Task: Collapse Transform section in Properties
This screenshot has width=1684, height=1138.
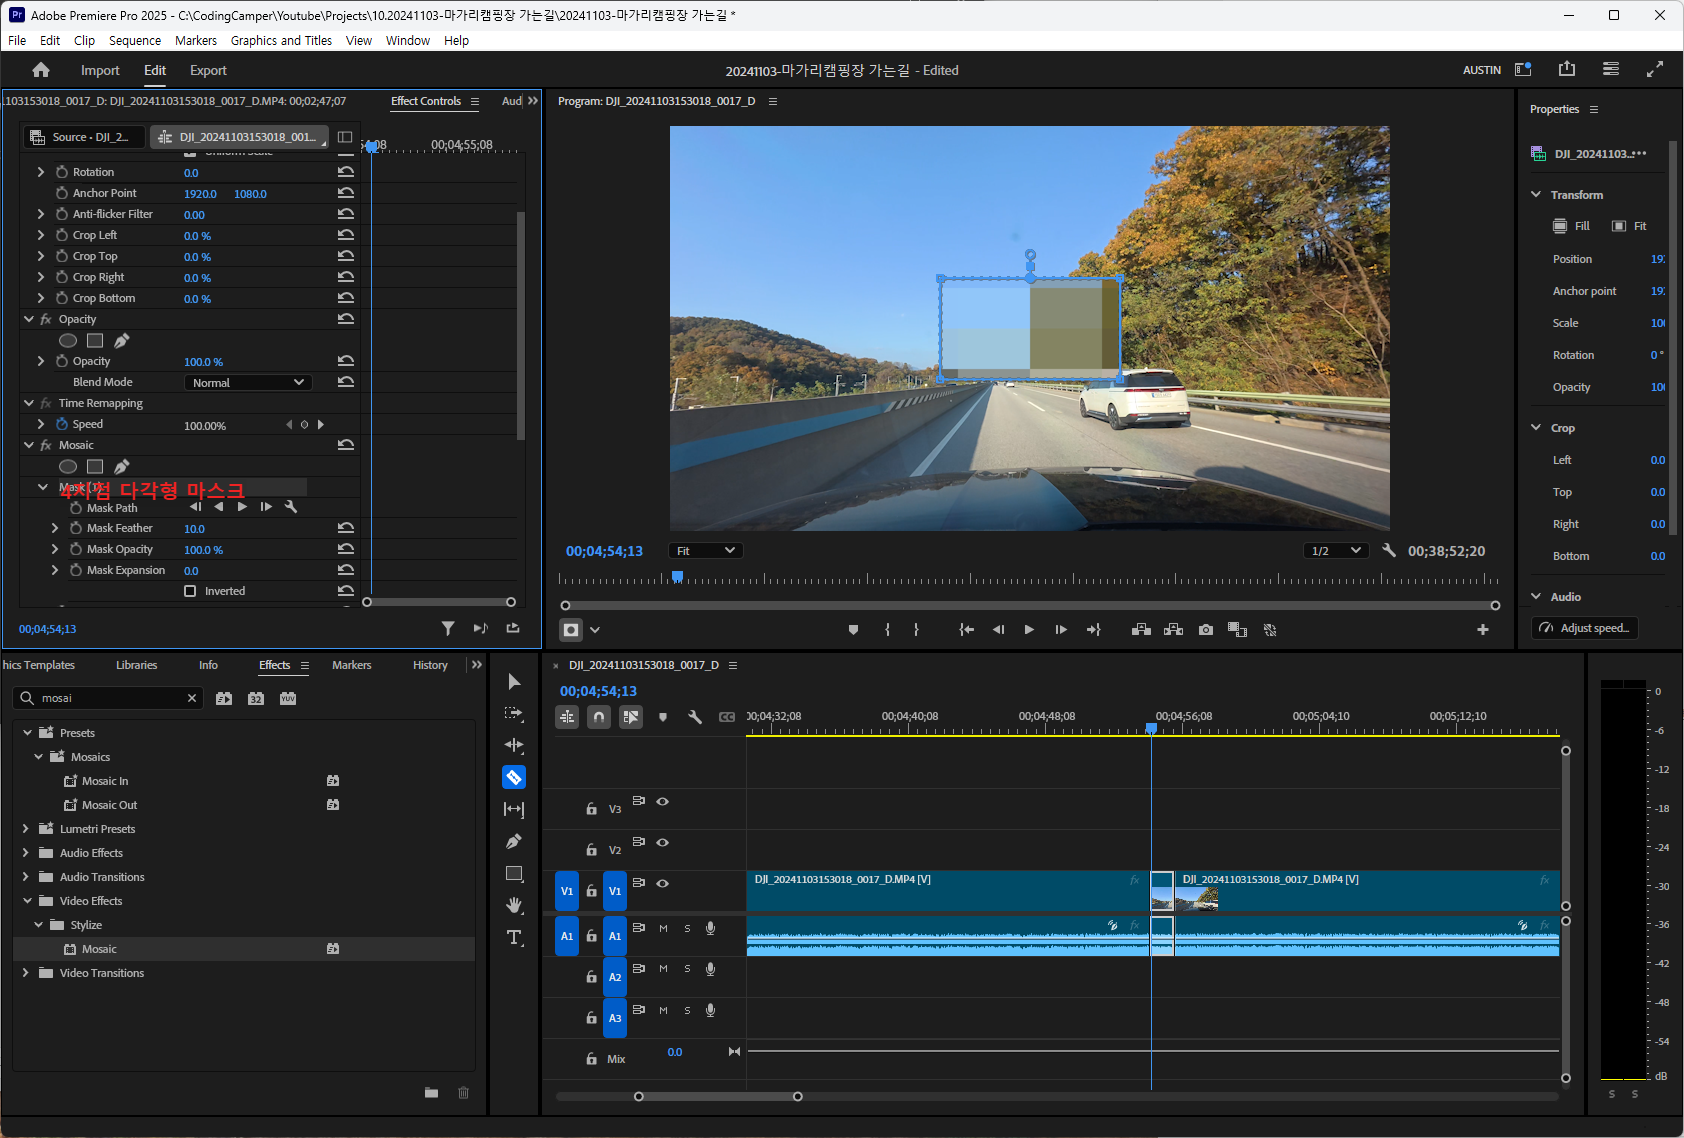Action: tap(1536, 194)
